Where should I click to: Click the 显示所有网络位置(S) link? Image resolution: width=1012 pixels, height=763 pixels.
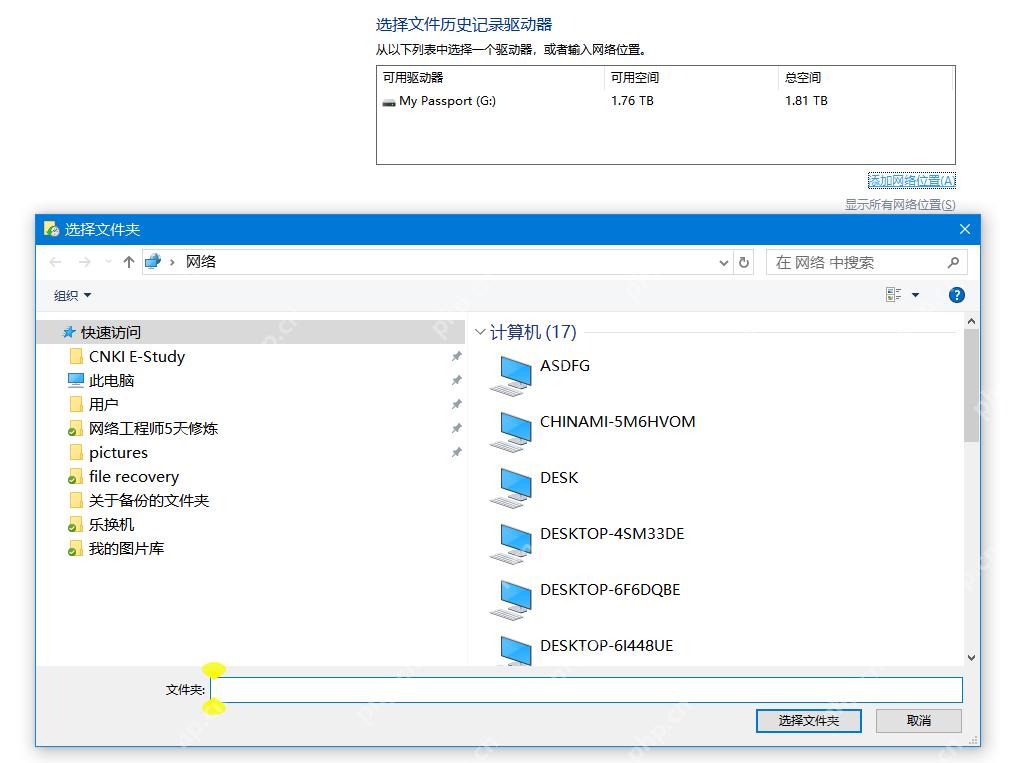[x=900, y=205]
